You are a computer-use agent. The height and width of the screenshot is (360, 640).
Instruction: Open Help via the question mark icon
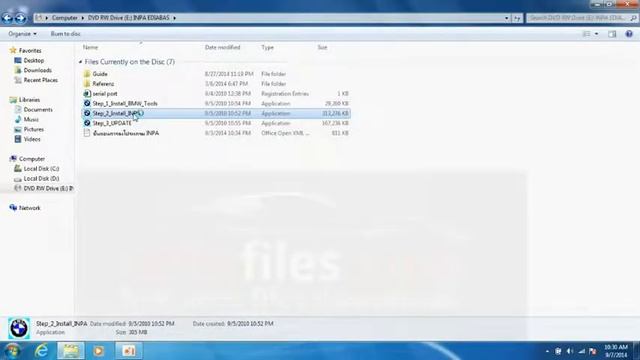click(629, 34)
